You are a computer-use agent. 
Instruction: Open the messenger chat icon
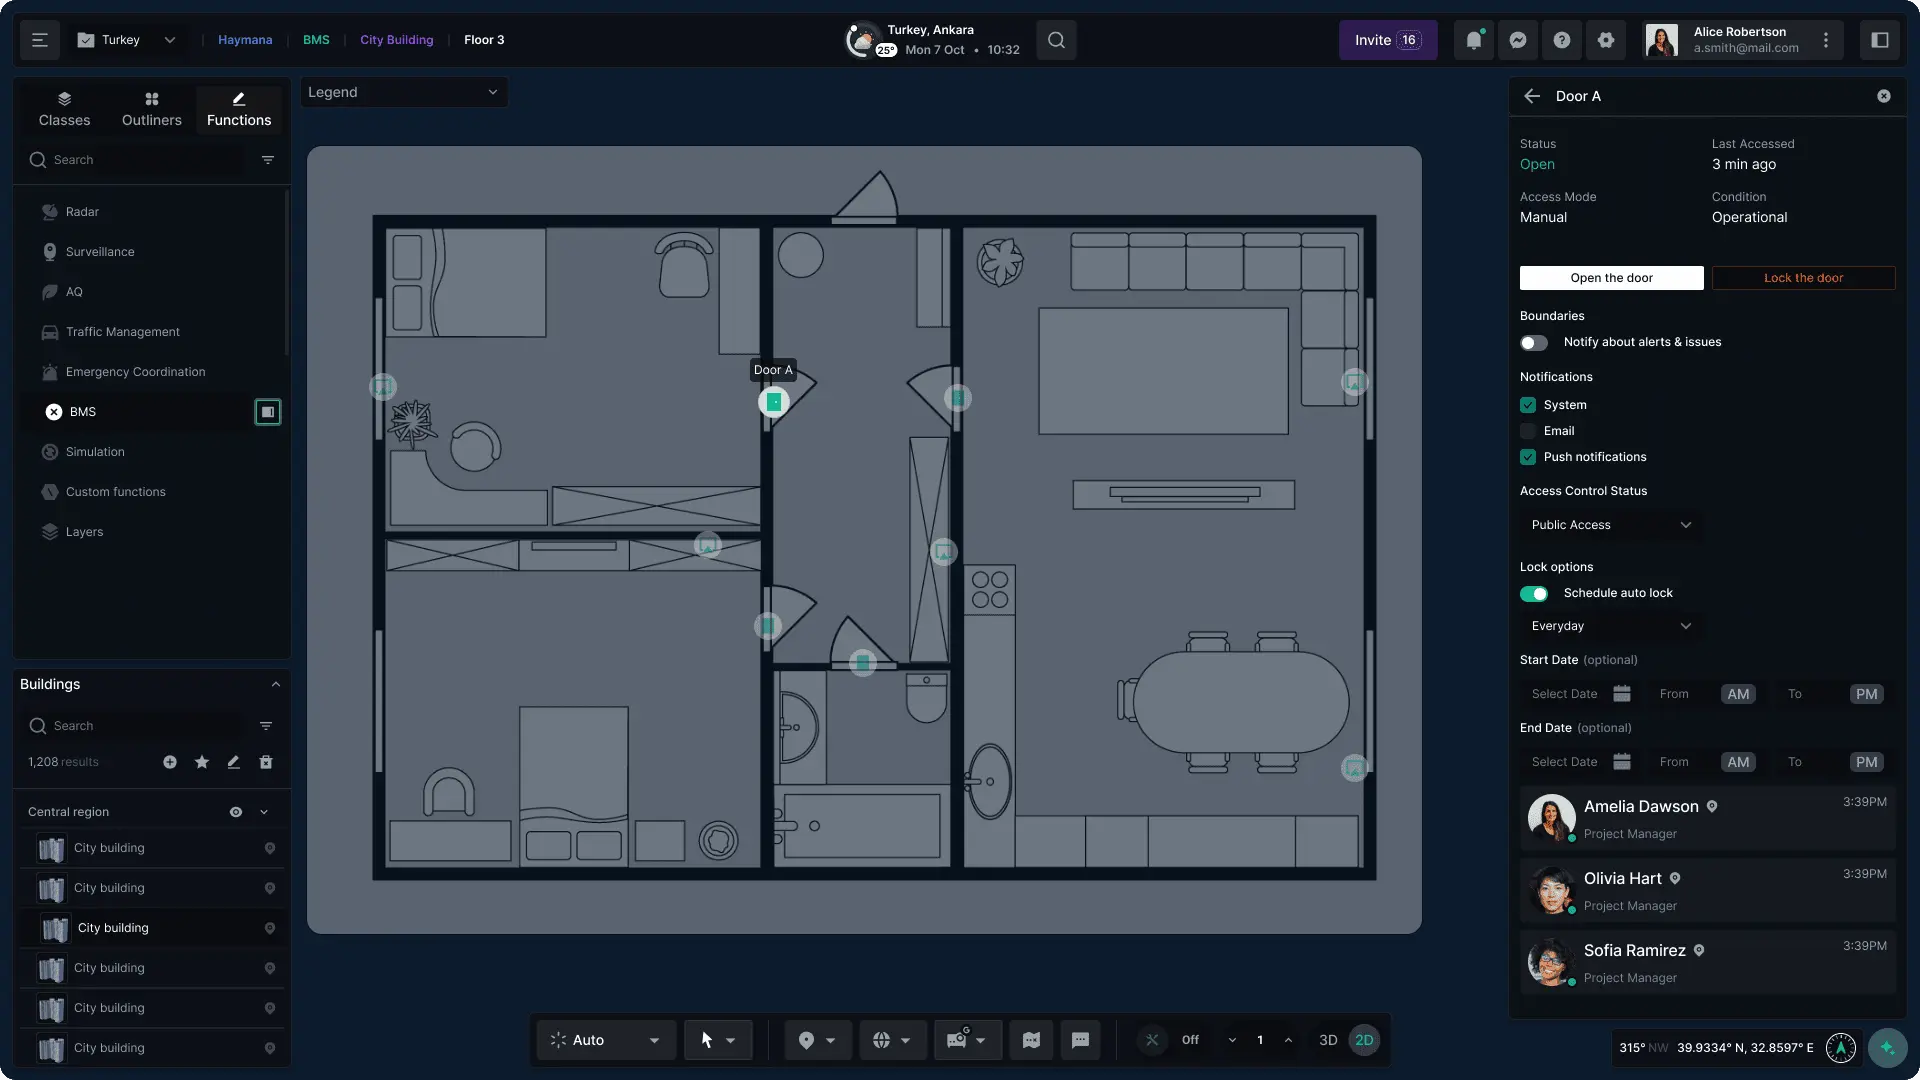coord(1517,40)
